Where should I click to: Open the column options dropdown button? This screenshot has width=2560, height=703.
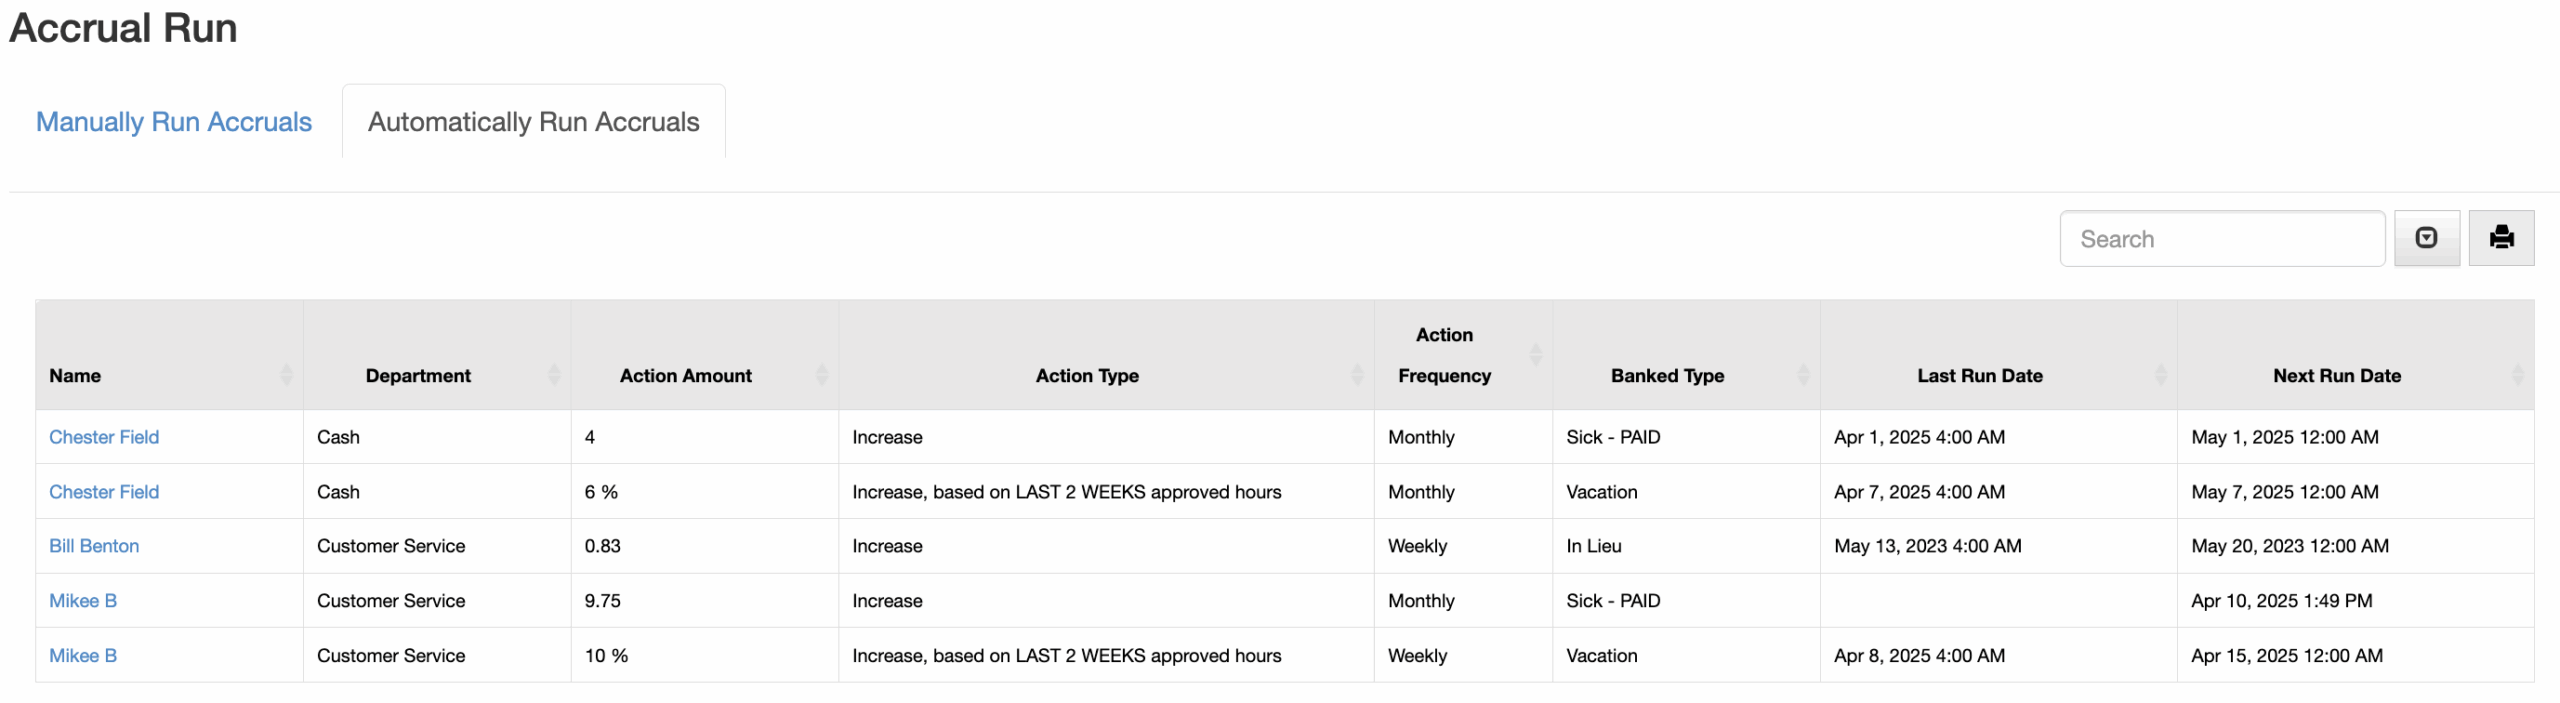tap(2426, 238)
